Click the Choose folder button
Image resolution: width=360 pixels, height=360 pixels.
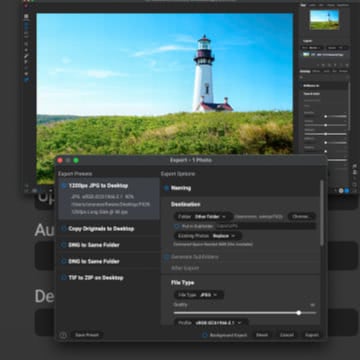301,217
